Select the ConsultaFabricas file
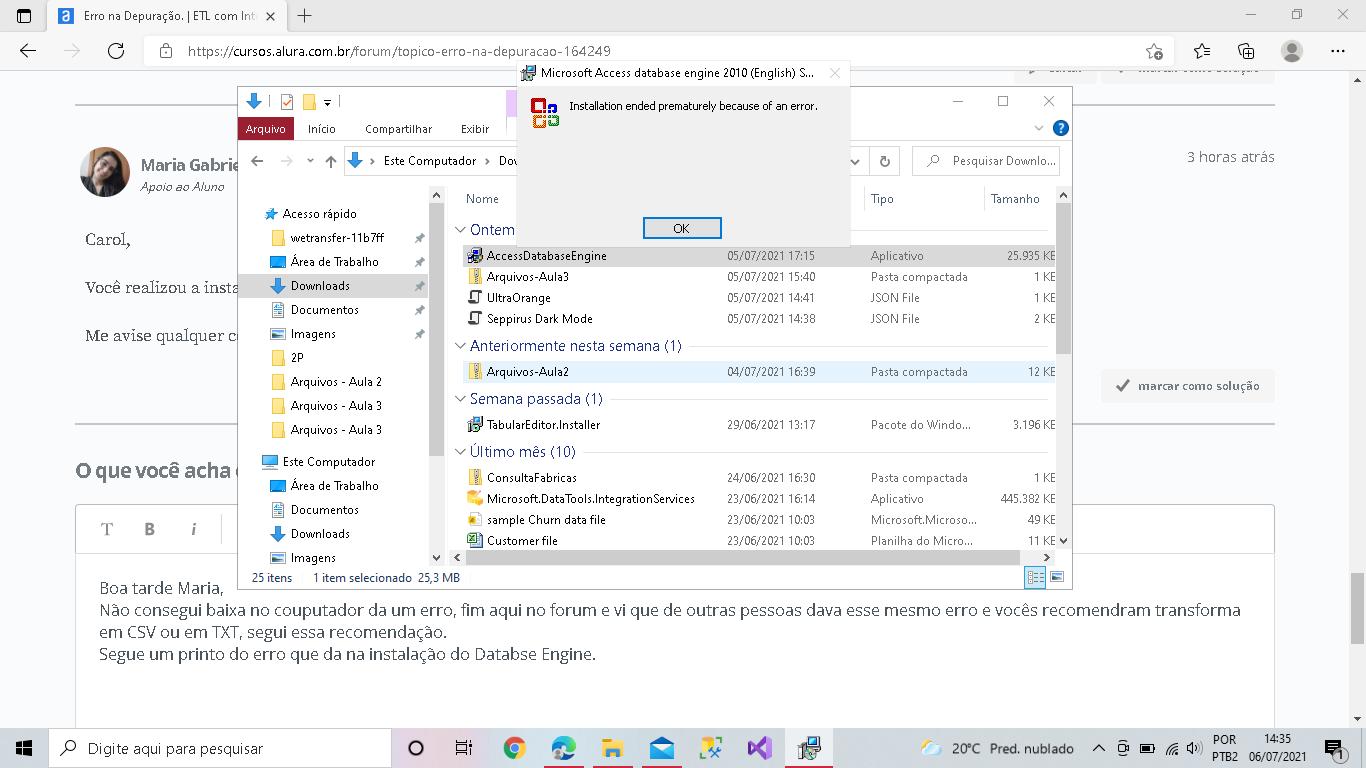 tap(760, 478)
